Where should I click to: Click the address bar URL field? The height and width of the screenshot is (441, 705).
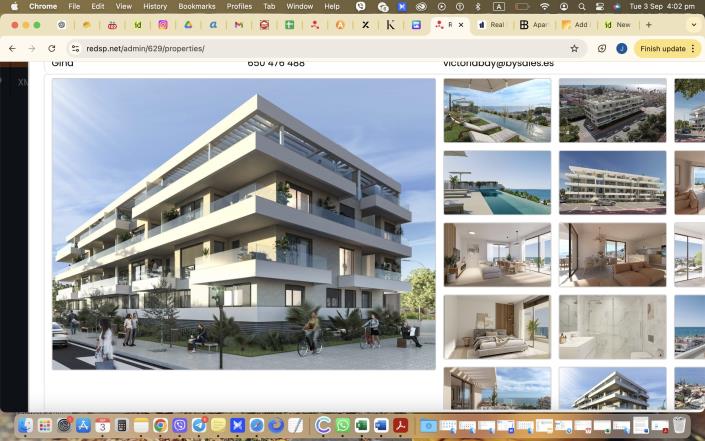pyautogui.click(x=300, y=48)
